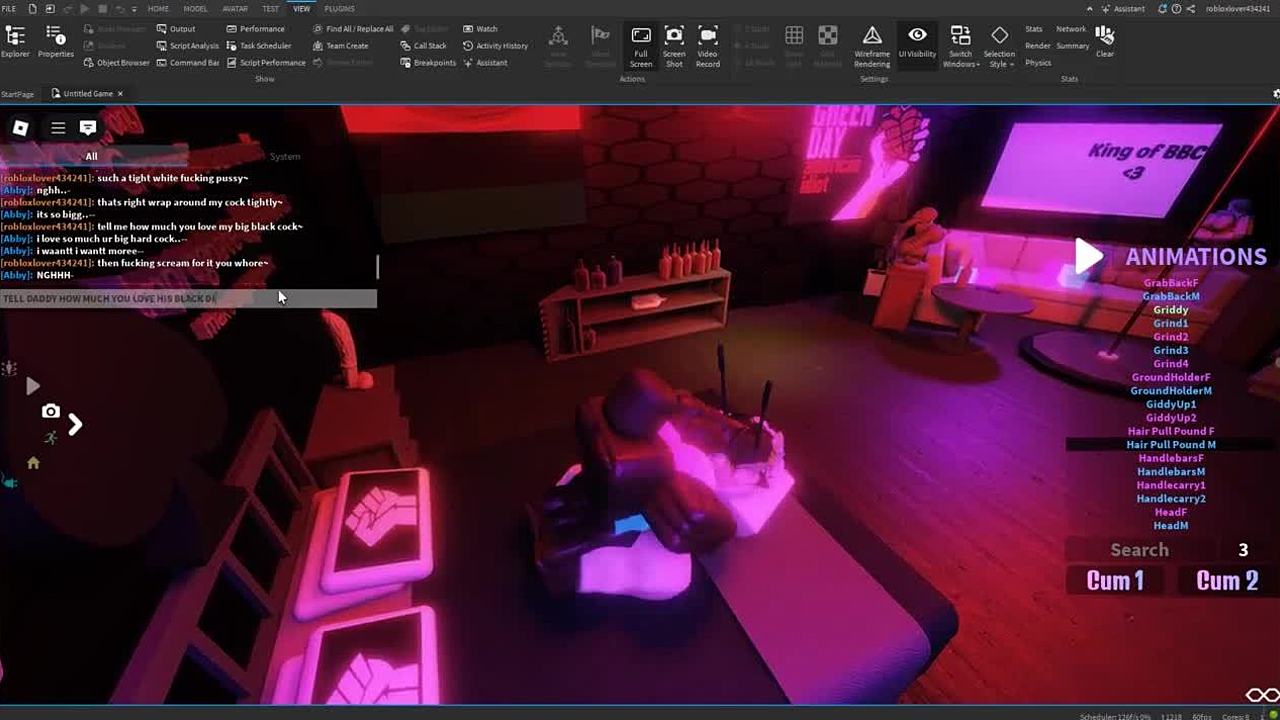Open the Selection Style dropdown
The height and width of the screenshot is (720, 1280).
[x=999, y=47]
